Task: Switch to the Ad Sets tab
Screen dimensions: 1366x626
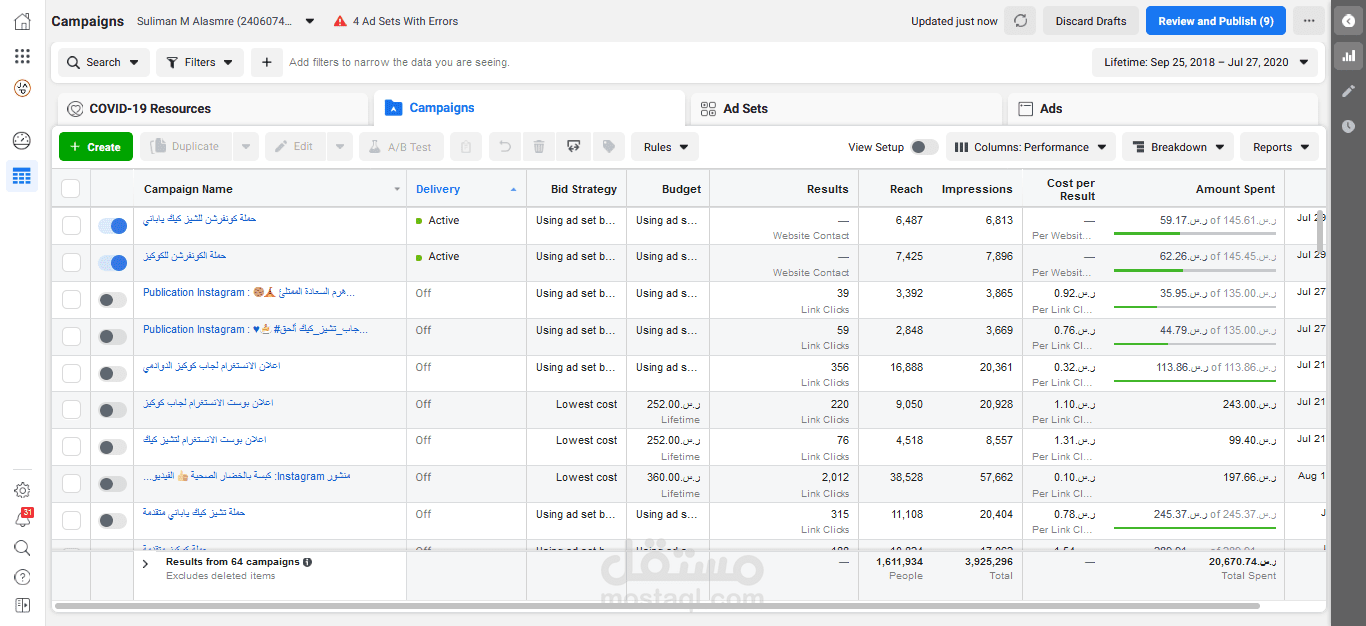Action: (846, 109)
